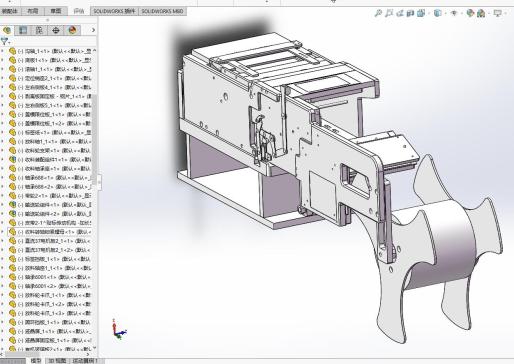Select the 标签纸<1> tree row text
Screen dimensions: 514x364
[x=54, y=132]
